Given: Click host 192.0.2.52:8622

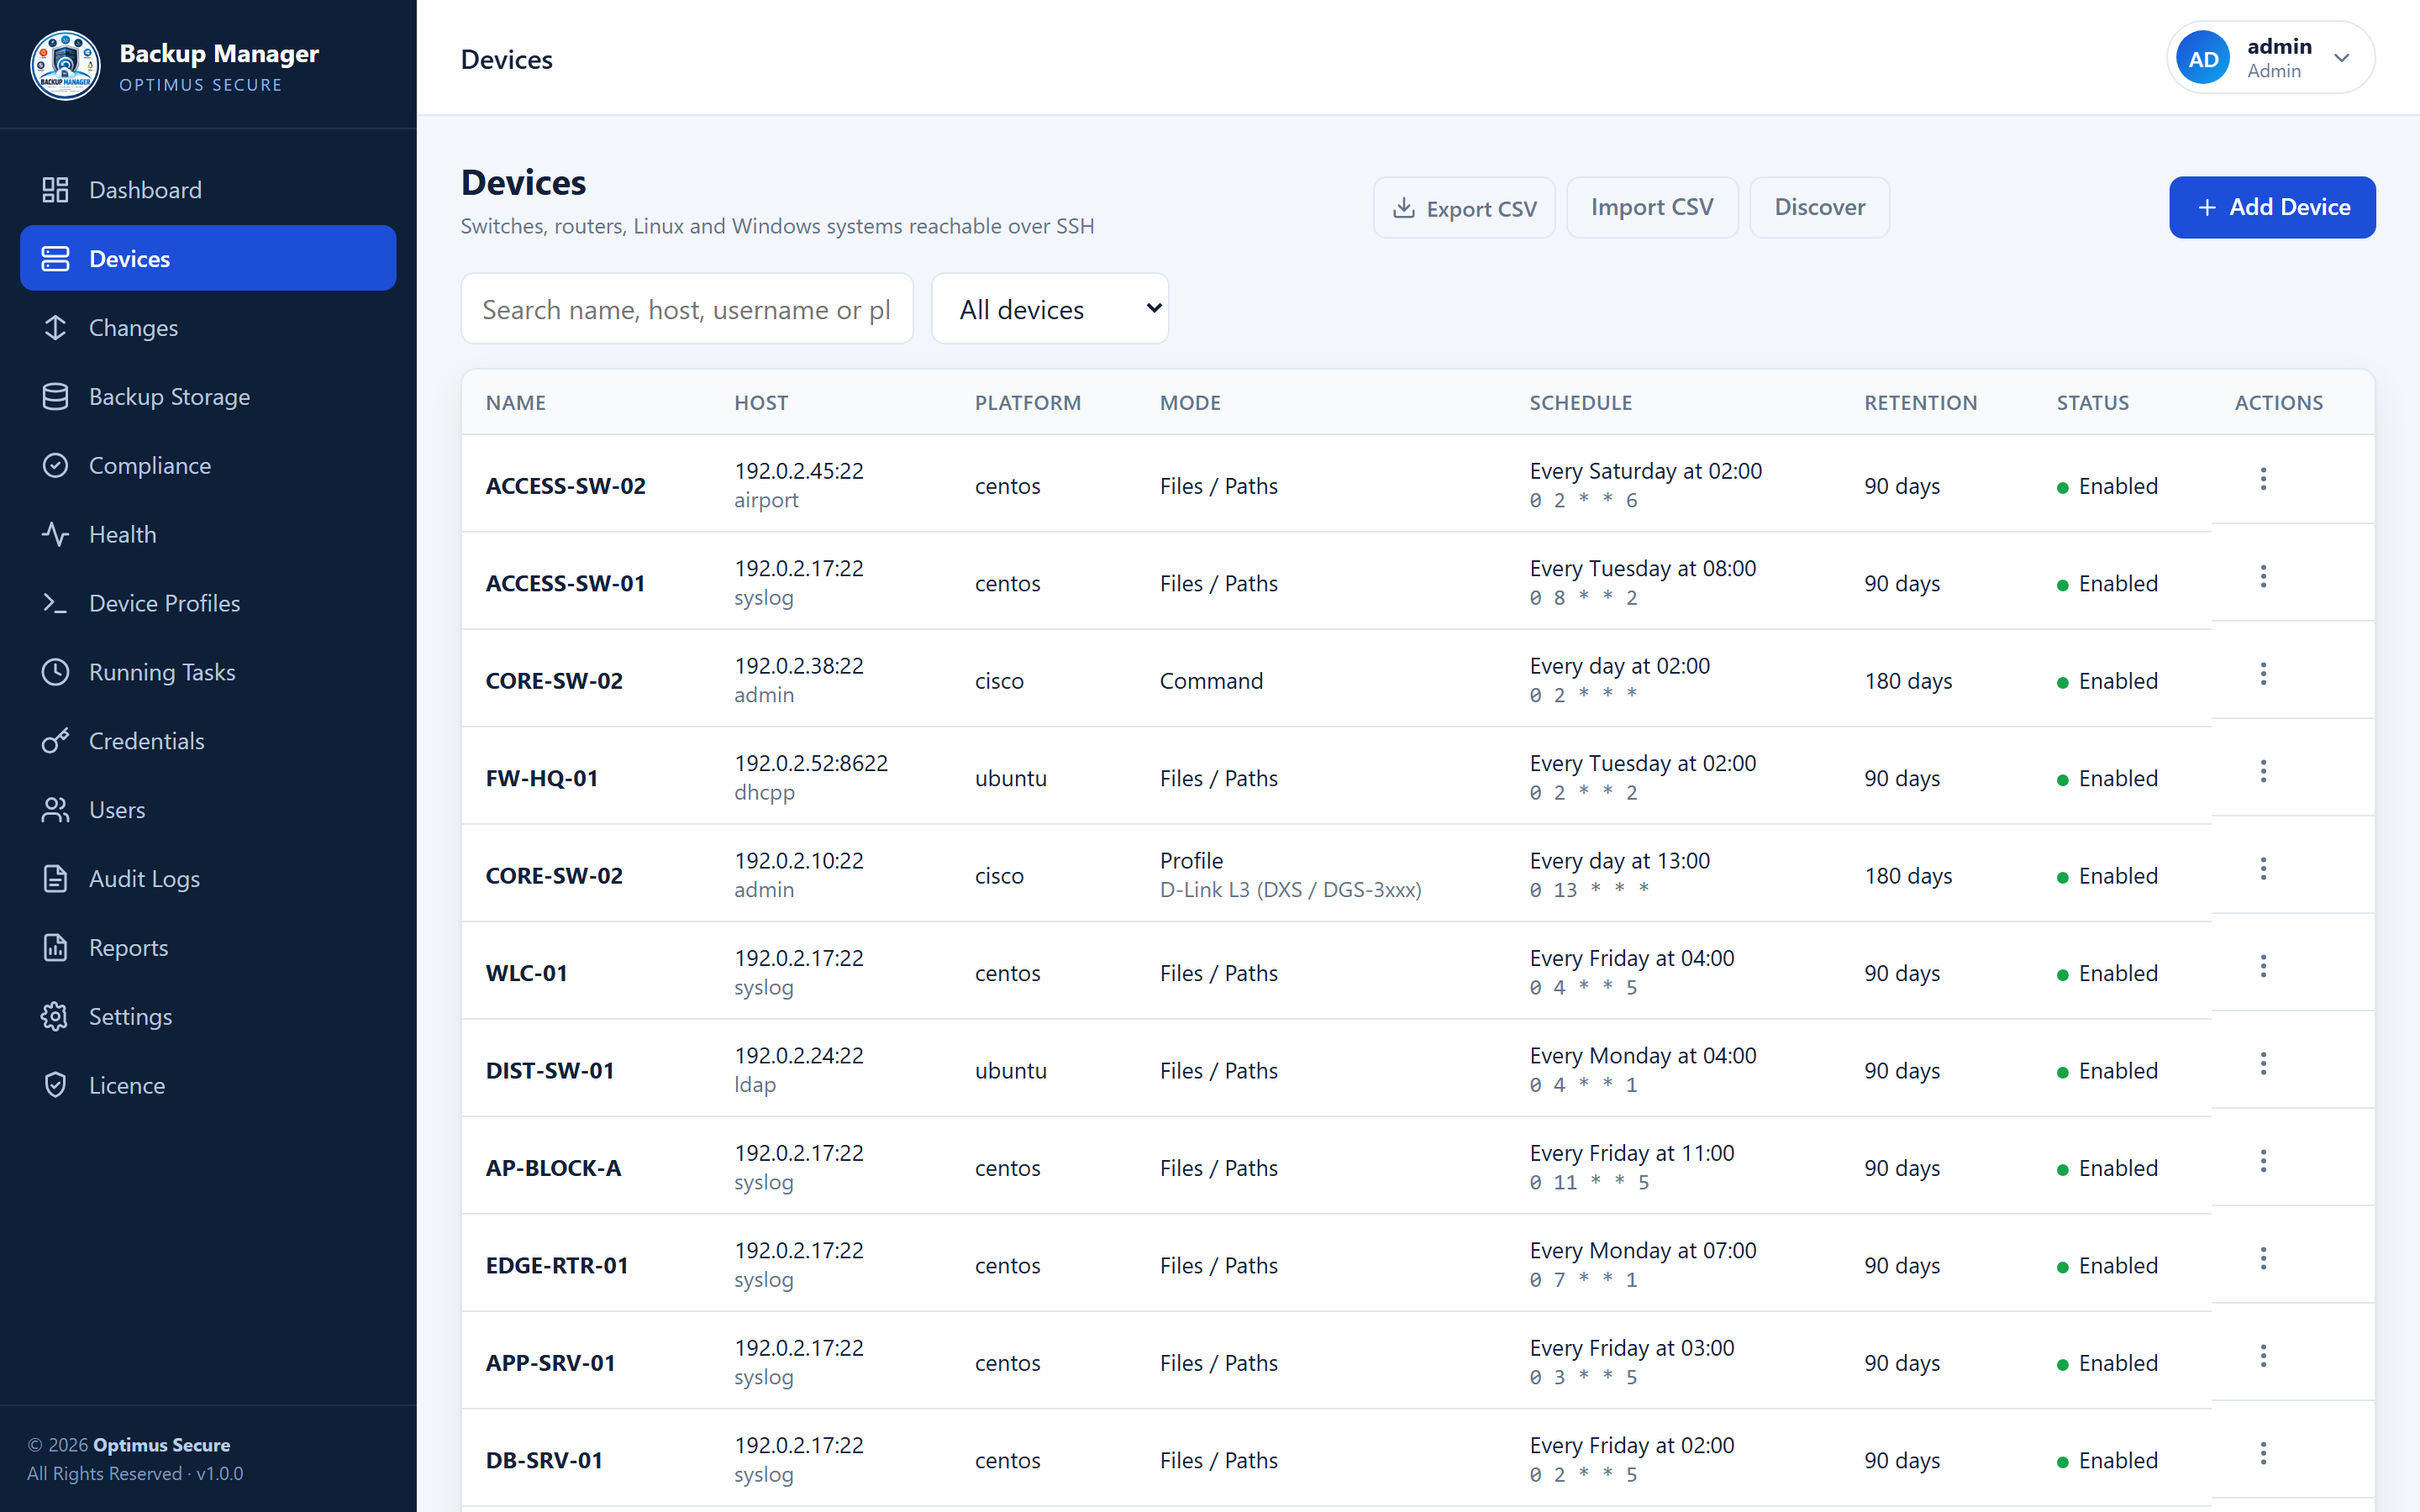Looking at the screenshot, I should coord(811,763).
